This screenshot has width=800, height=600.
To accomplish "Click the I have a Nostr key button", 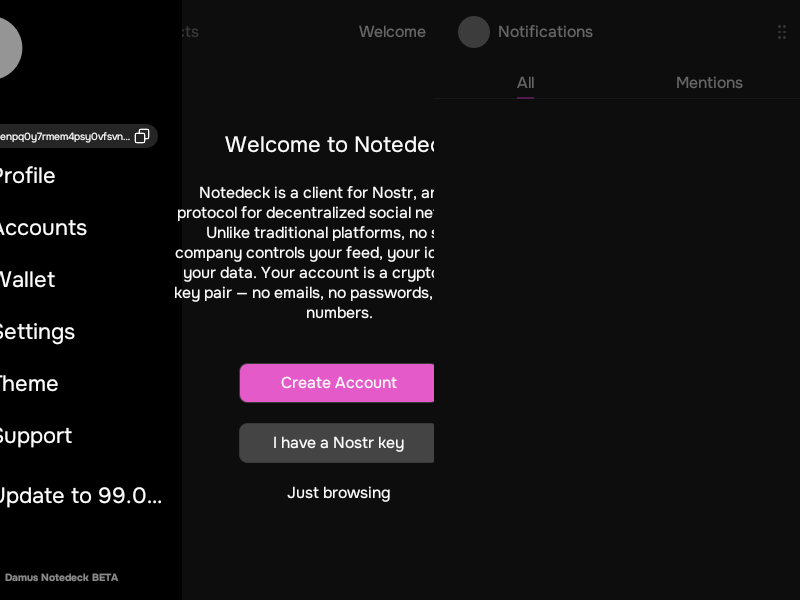I will coord(337,443).
